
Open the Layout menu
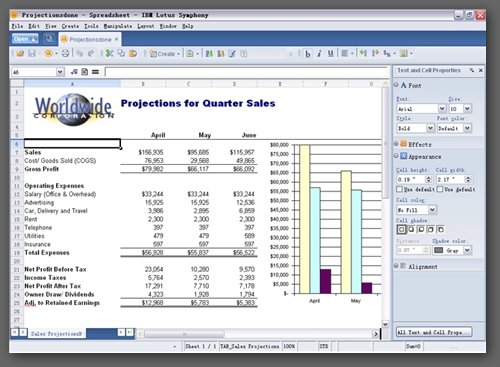(x=146, y=26)
